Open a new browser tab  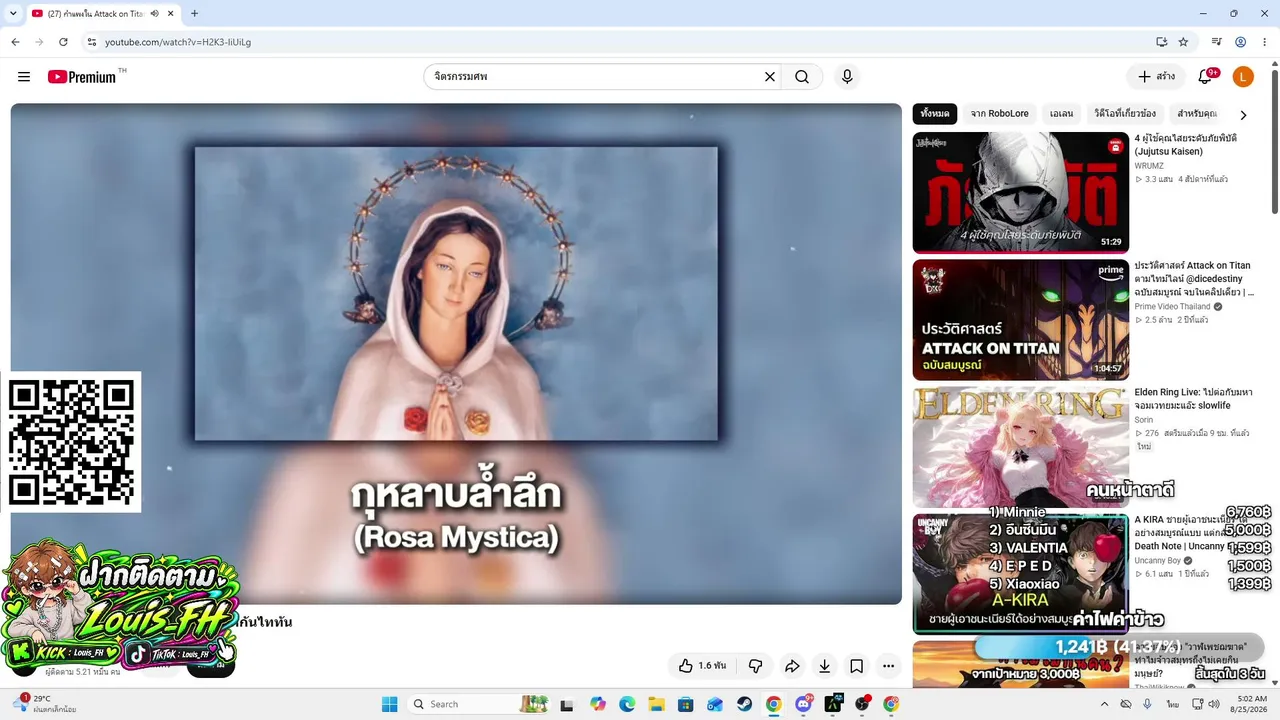click(x=194, y=13)
